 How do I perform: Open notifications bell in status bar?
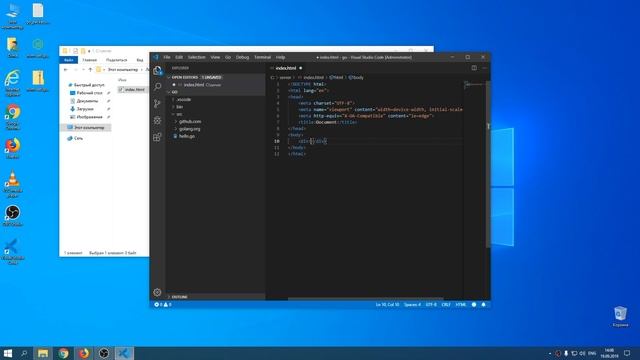click(x=484, y=304)
